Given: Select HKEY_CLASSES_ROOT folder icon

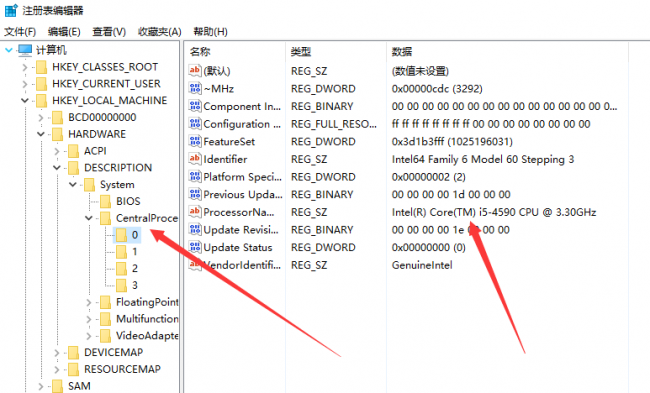Looking at the screenshot, I should click(41, 67).
